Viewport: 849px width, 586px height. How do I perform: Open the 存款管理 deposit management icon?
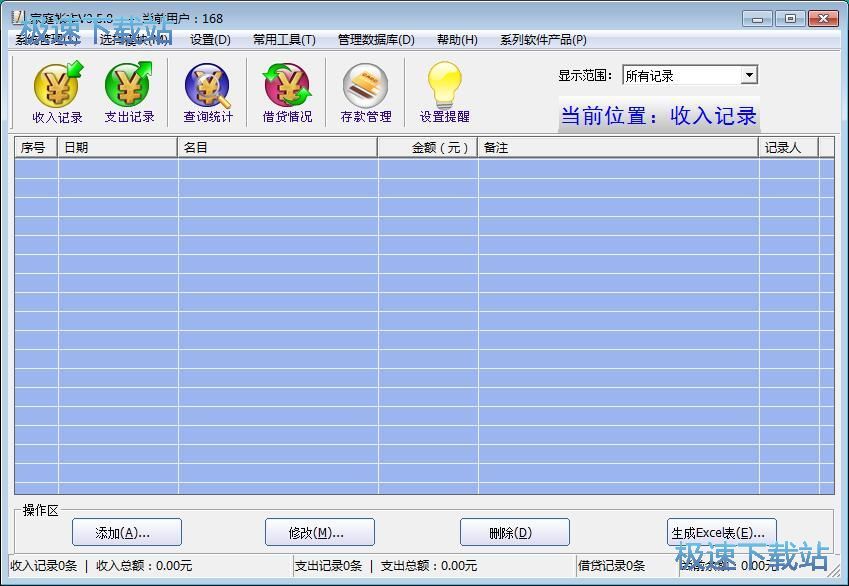coord(366,92)
